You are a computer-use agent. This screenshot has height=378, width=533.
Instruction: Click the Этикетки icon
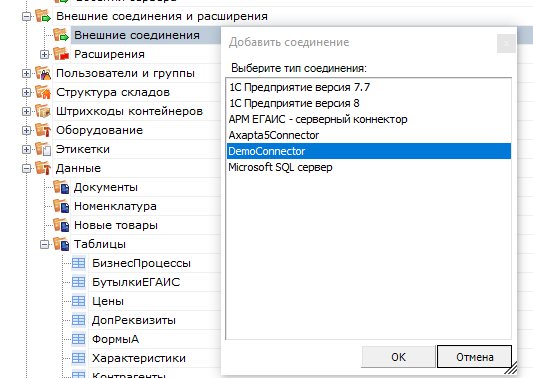tap(43, 149)
